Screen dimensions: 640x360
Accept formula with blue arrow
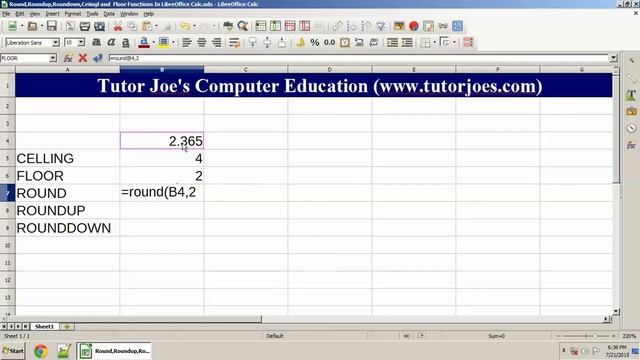click(x=98, y=58)
